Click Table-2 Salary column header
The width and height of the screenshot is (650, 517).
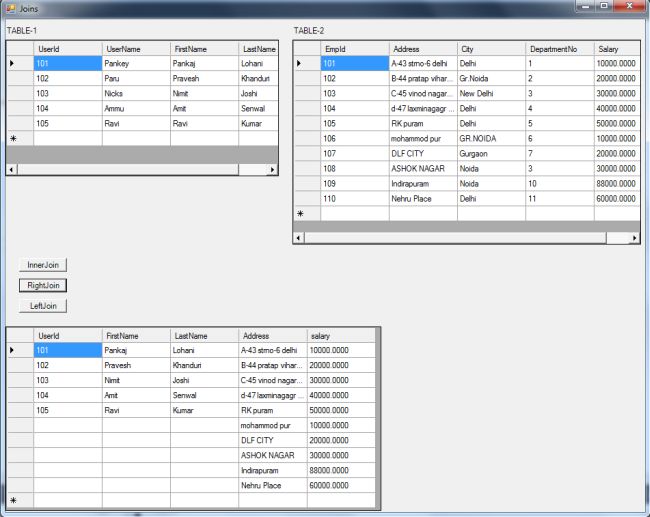coord(617,49)
